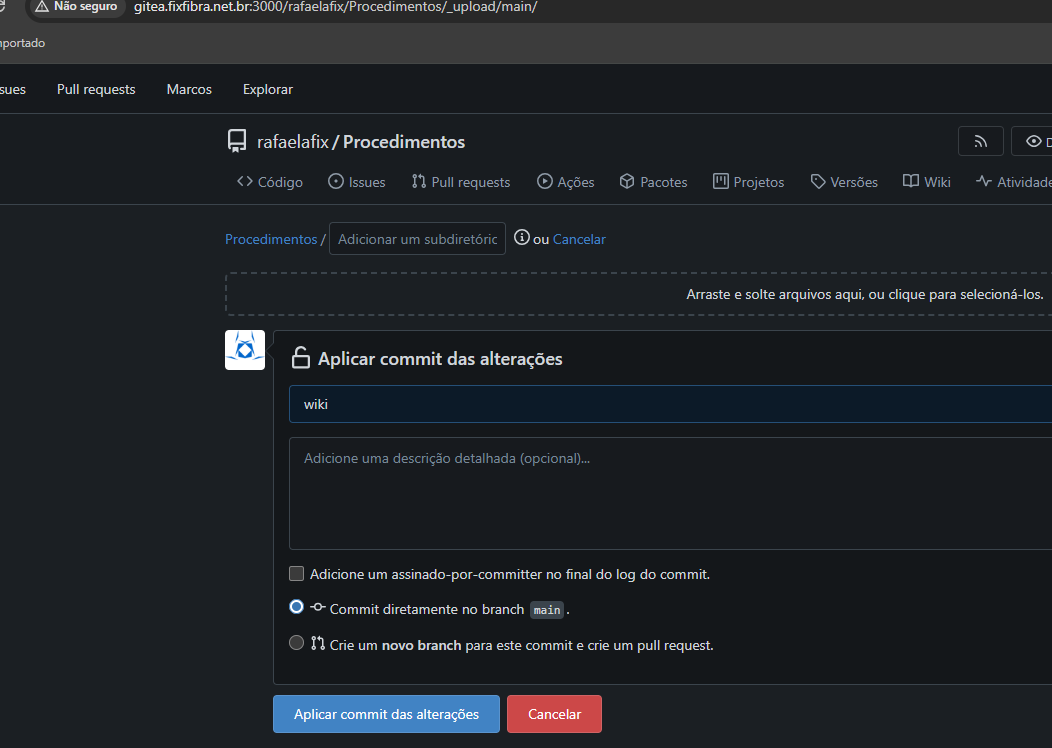Open the Projetos tab
Image resolution: width=1052 pixels, height=748 pixels.
[x=748, y=182]
